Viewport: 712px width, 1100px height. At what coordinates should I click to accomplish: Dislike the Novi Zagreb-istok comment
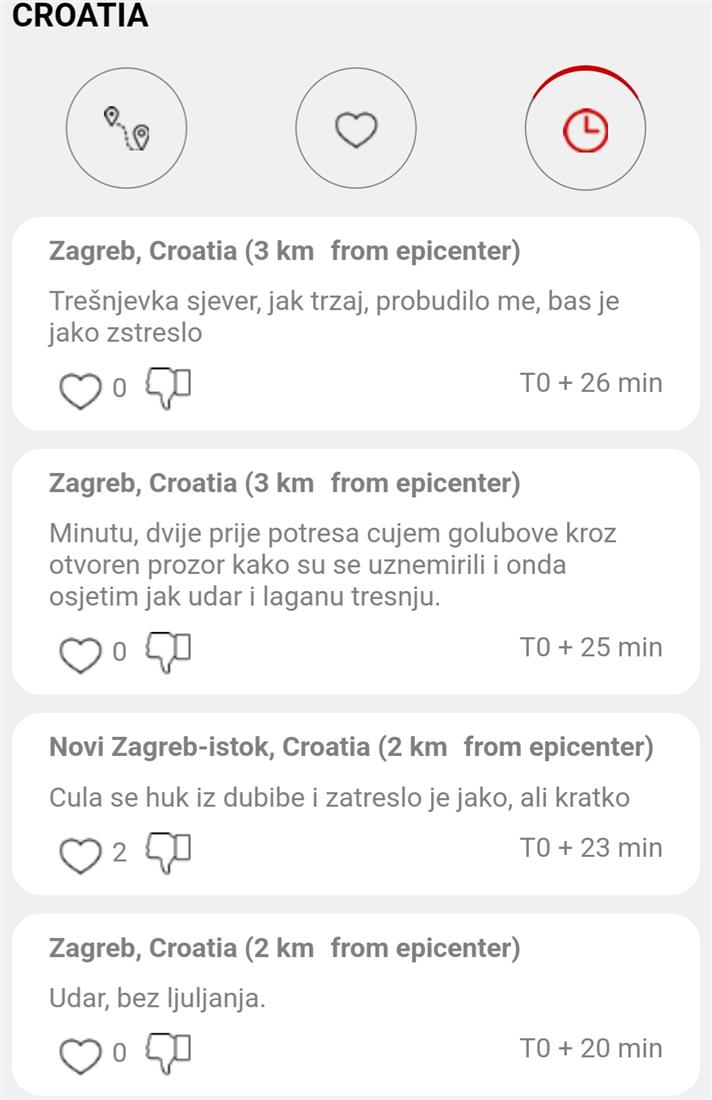point(168,851)
